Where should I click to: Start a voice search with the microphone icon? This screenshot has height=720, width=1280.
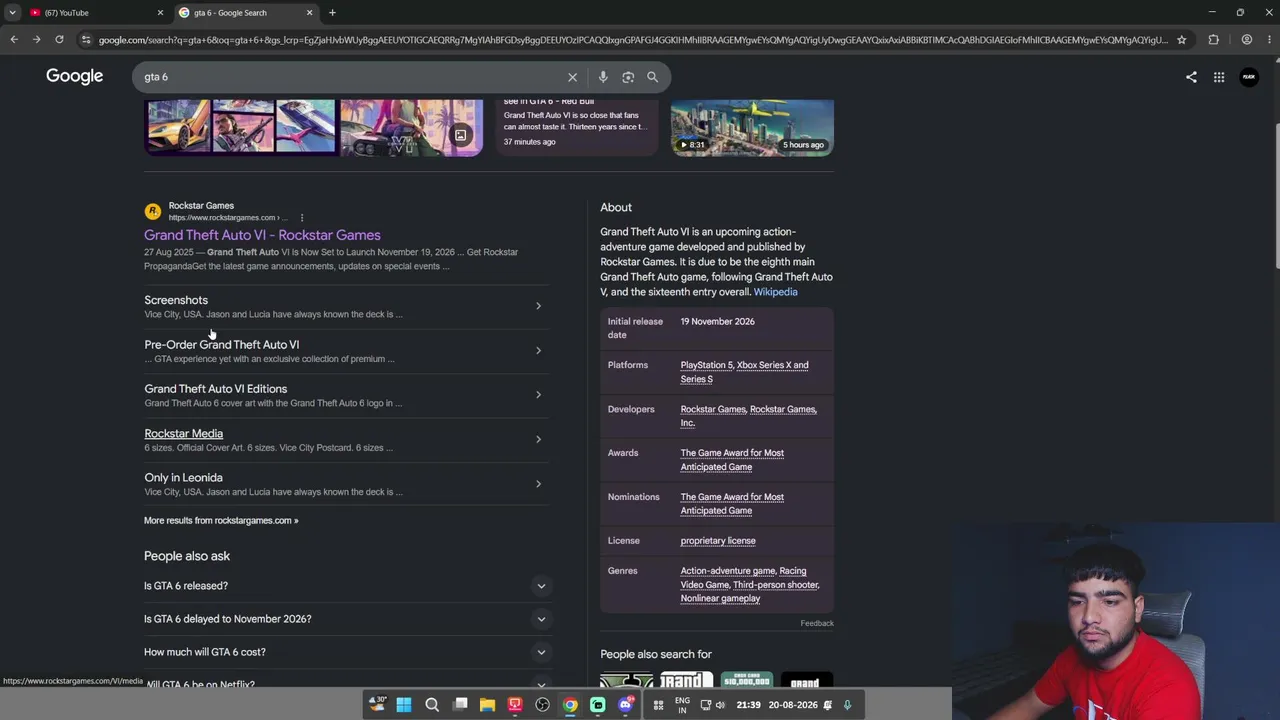(603, 77)
